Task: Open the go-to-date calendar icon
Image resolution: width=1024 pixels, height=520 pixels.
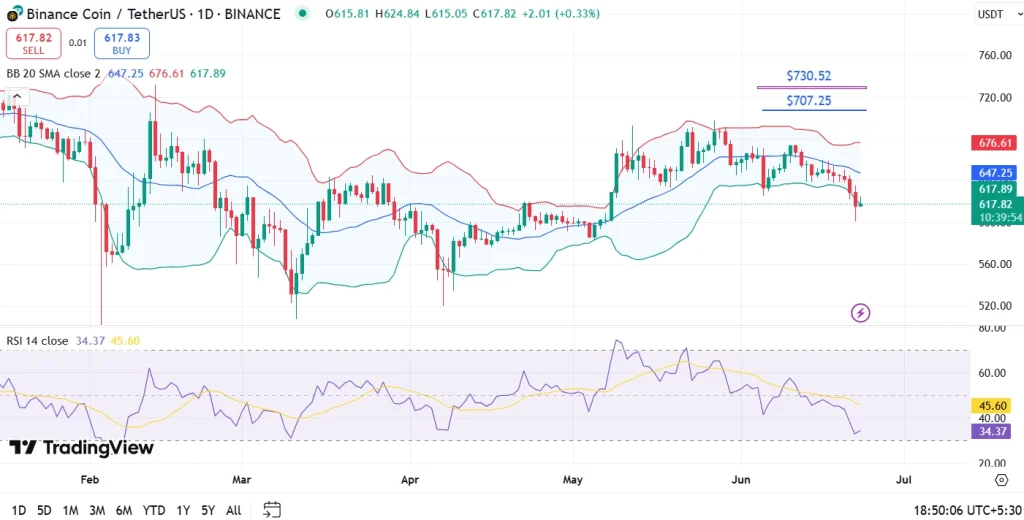Action: pos(272,510)
